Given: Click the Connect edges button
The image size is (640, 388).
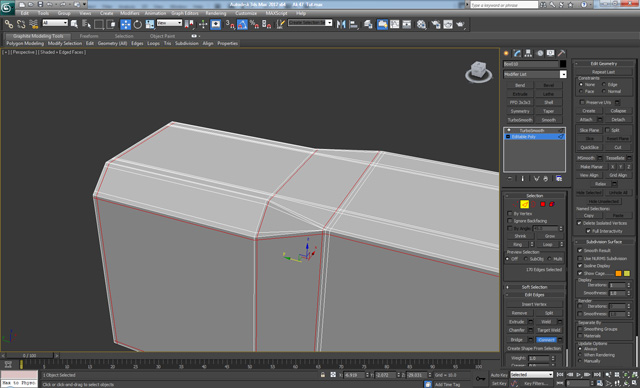Looking at the screenshot, I should (546, 339).
